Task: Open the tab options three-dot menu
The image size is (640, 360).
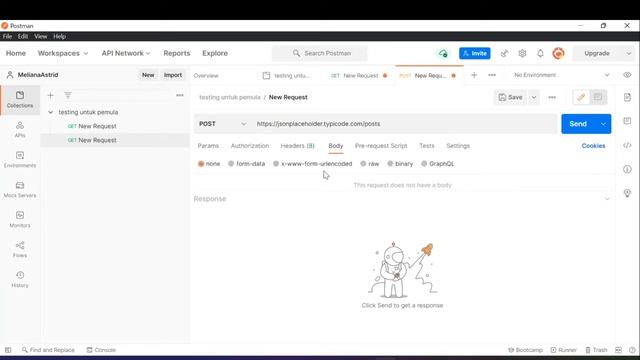Action: (492, 75)
